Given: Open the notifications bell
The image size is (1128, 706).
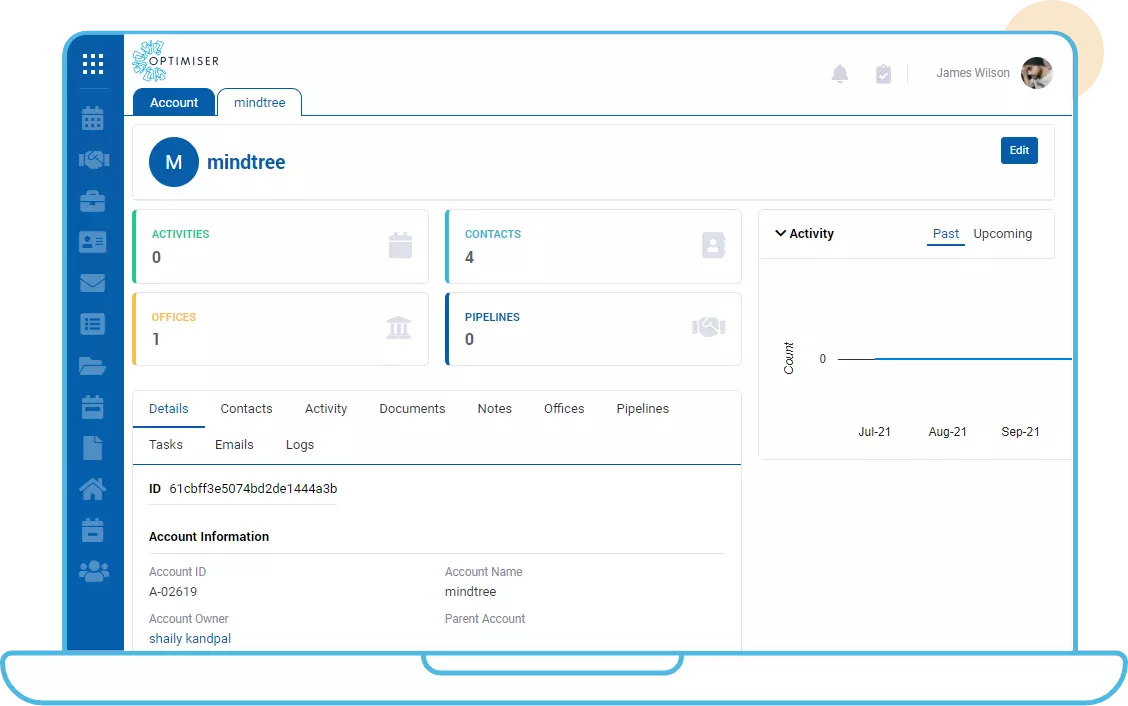Looking at the screenshot, I should [x=840, y=73].
